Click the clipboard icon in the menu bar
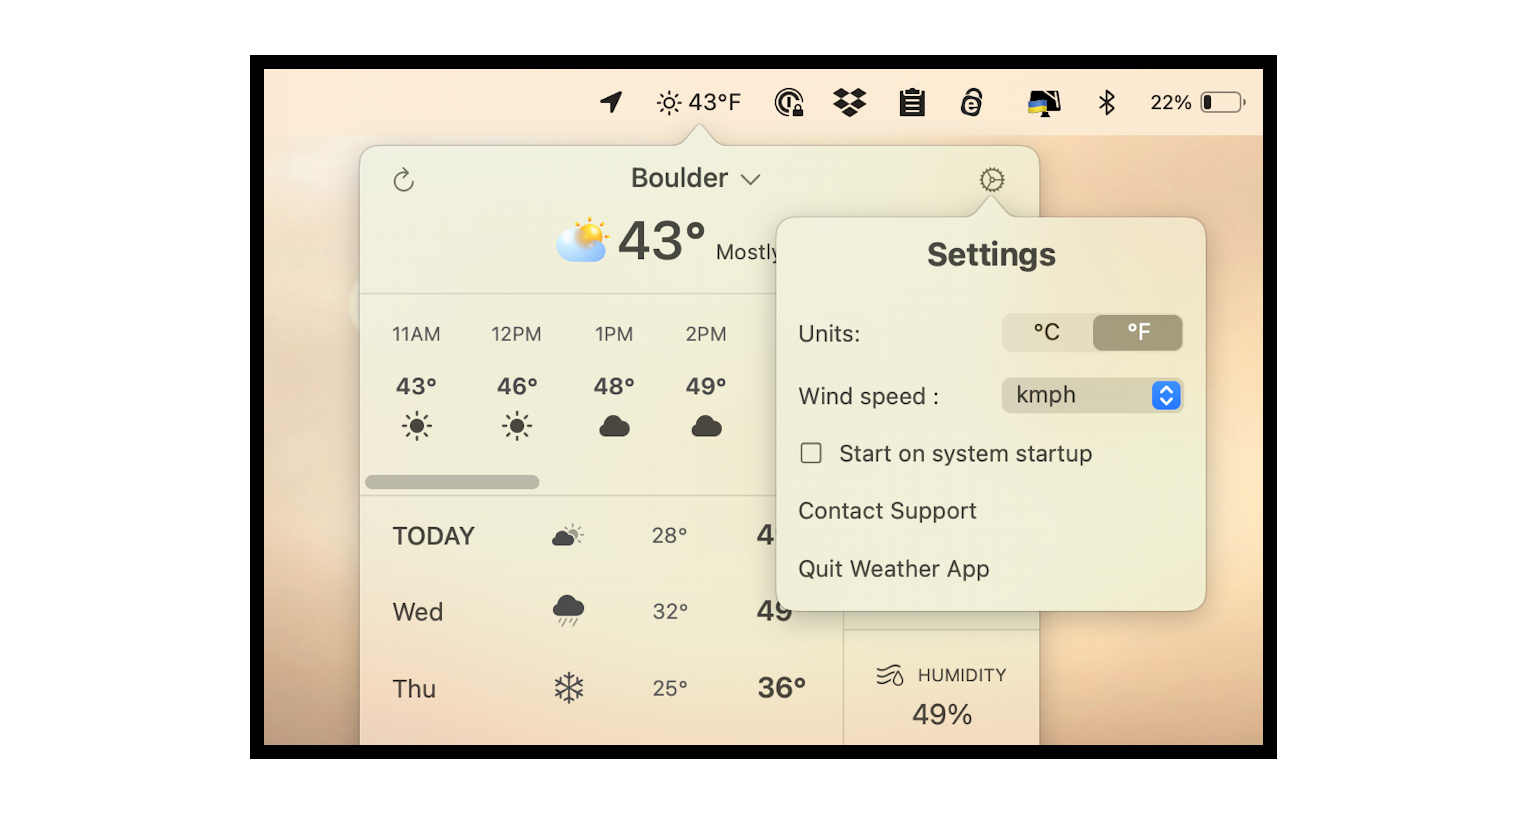The height and width of the screenshot is (814, 1527). coord(911,101)
